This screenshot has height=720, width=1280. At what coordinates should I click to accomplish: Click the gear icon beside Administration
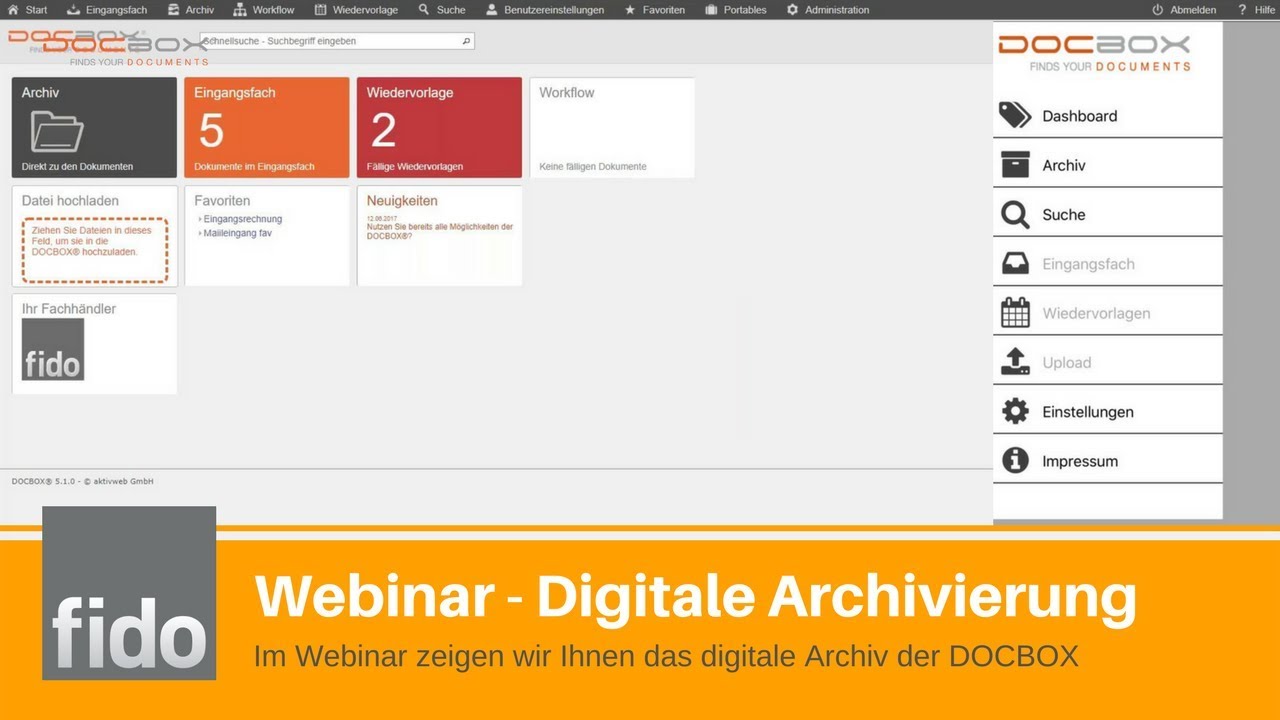pos(793,9)
